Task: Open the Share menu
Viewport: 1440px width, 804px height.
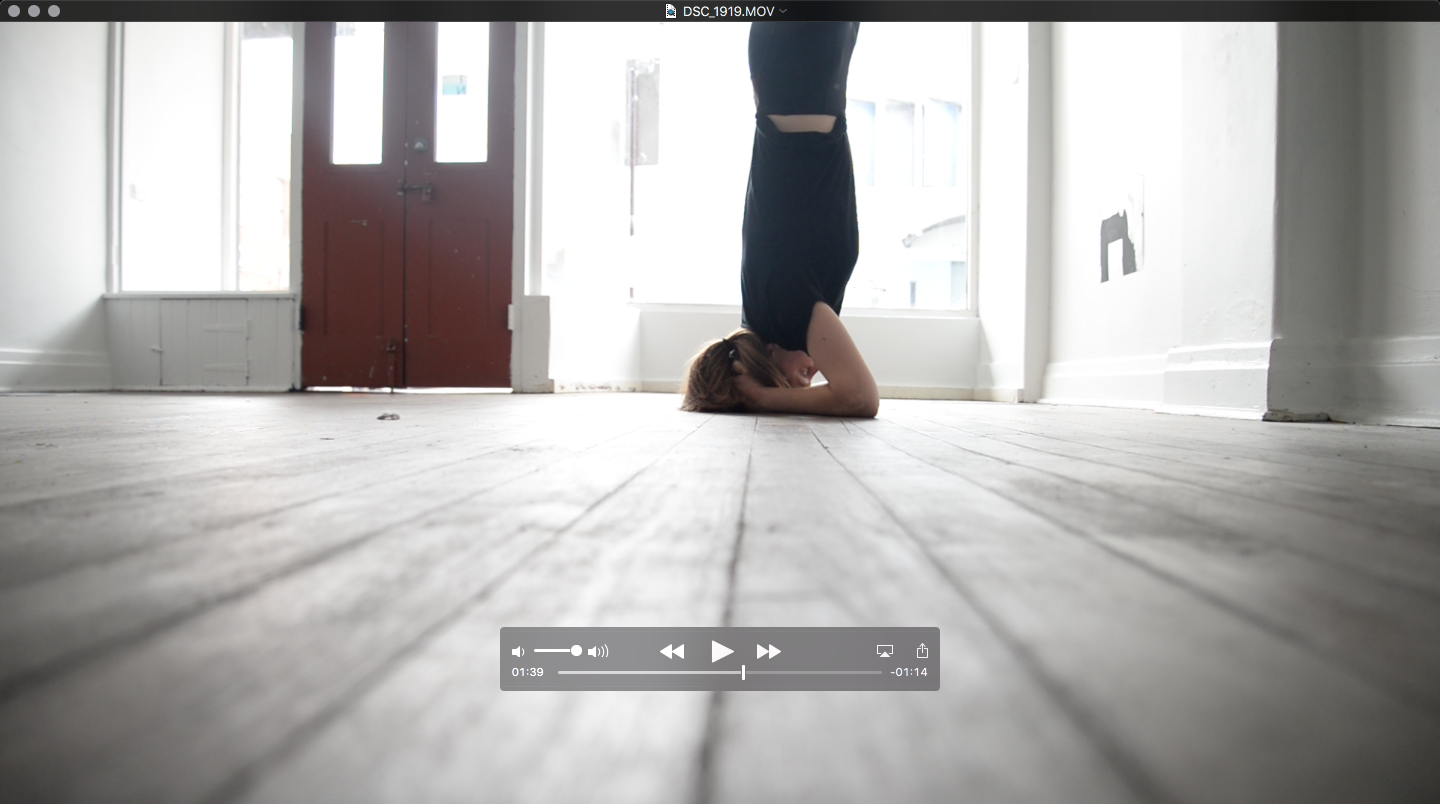Action: point(922,651)
